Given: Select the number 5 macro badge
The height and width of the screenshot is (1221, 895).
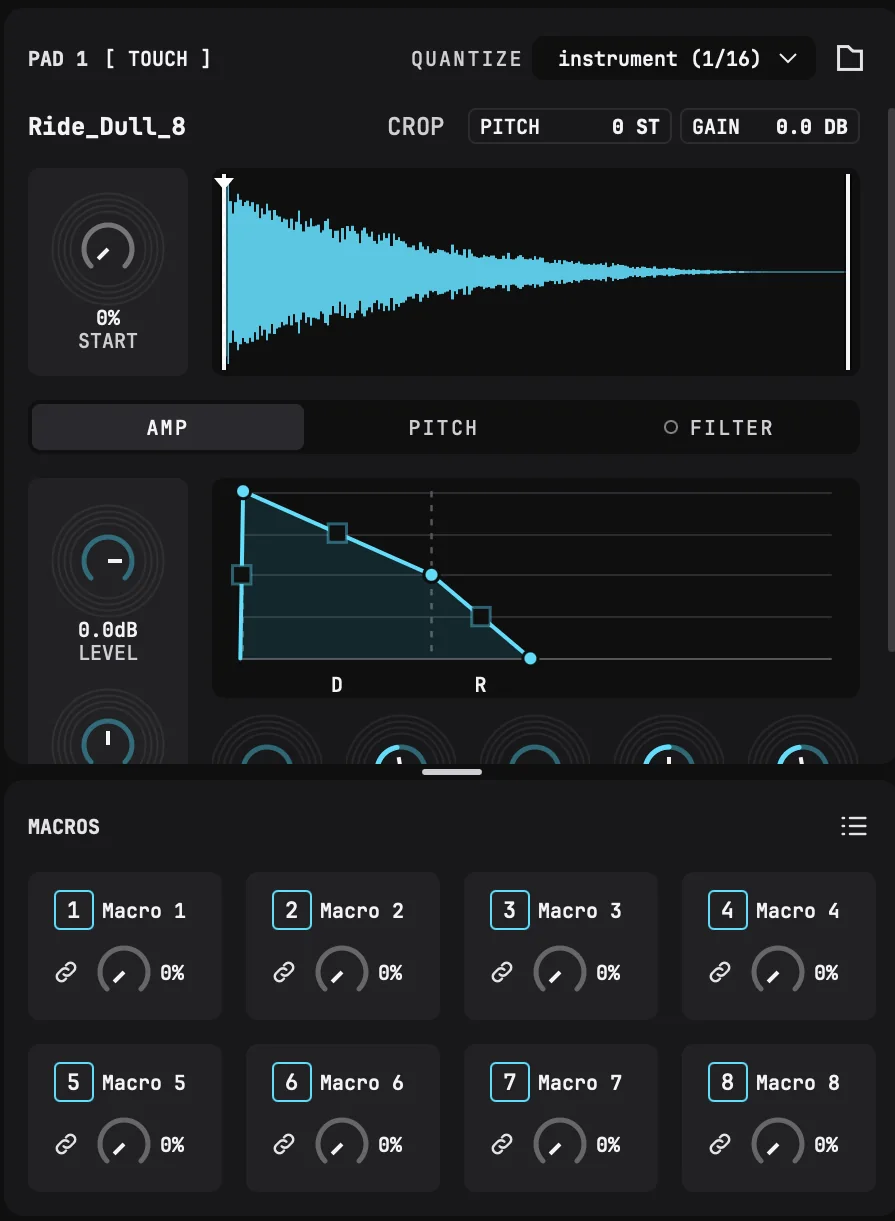Looking at the screenshot, I should [73, 1082].
